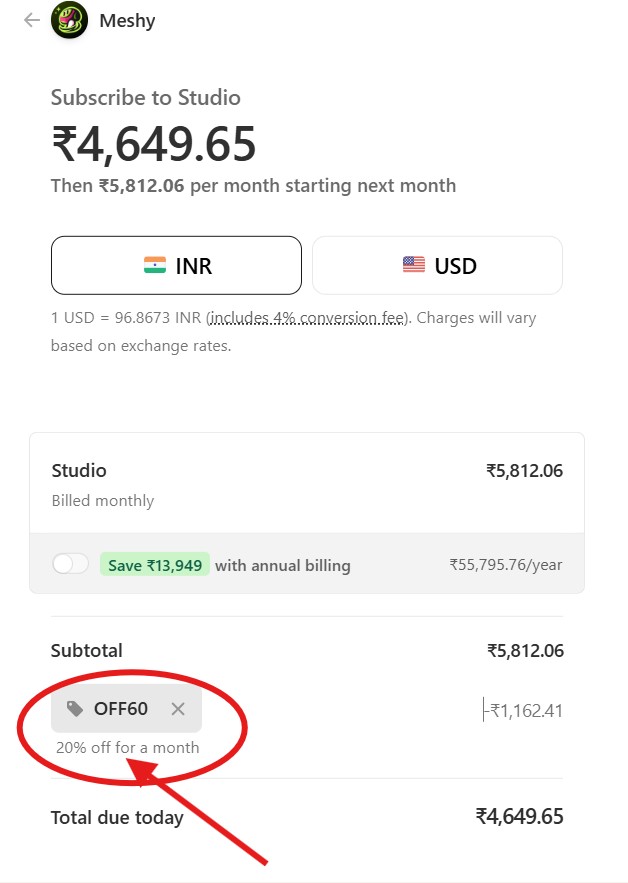Click the Studio plan name
The height and width of the screenshot is (883, 628).
[79, 470]
